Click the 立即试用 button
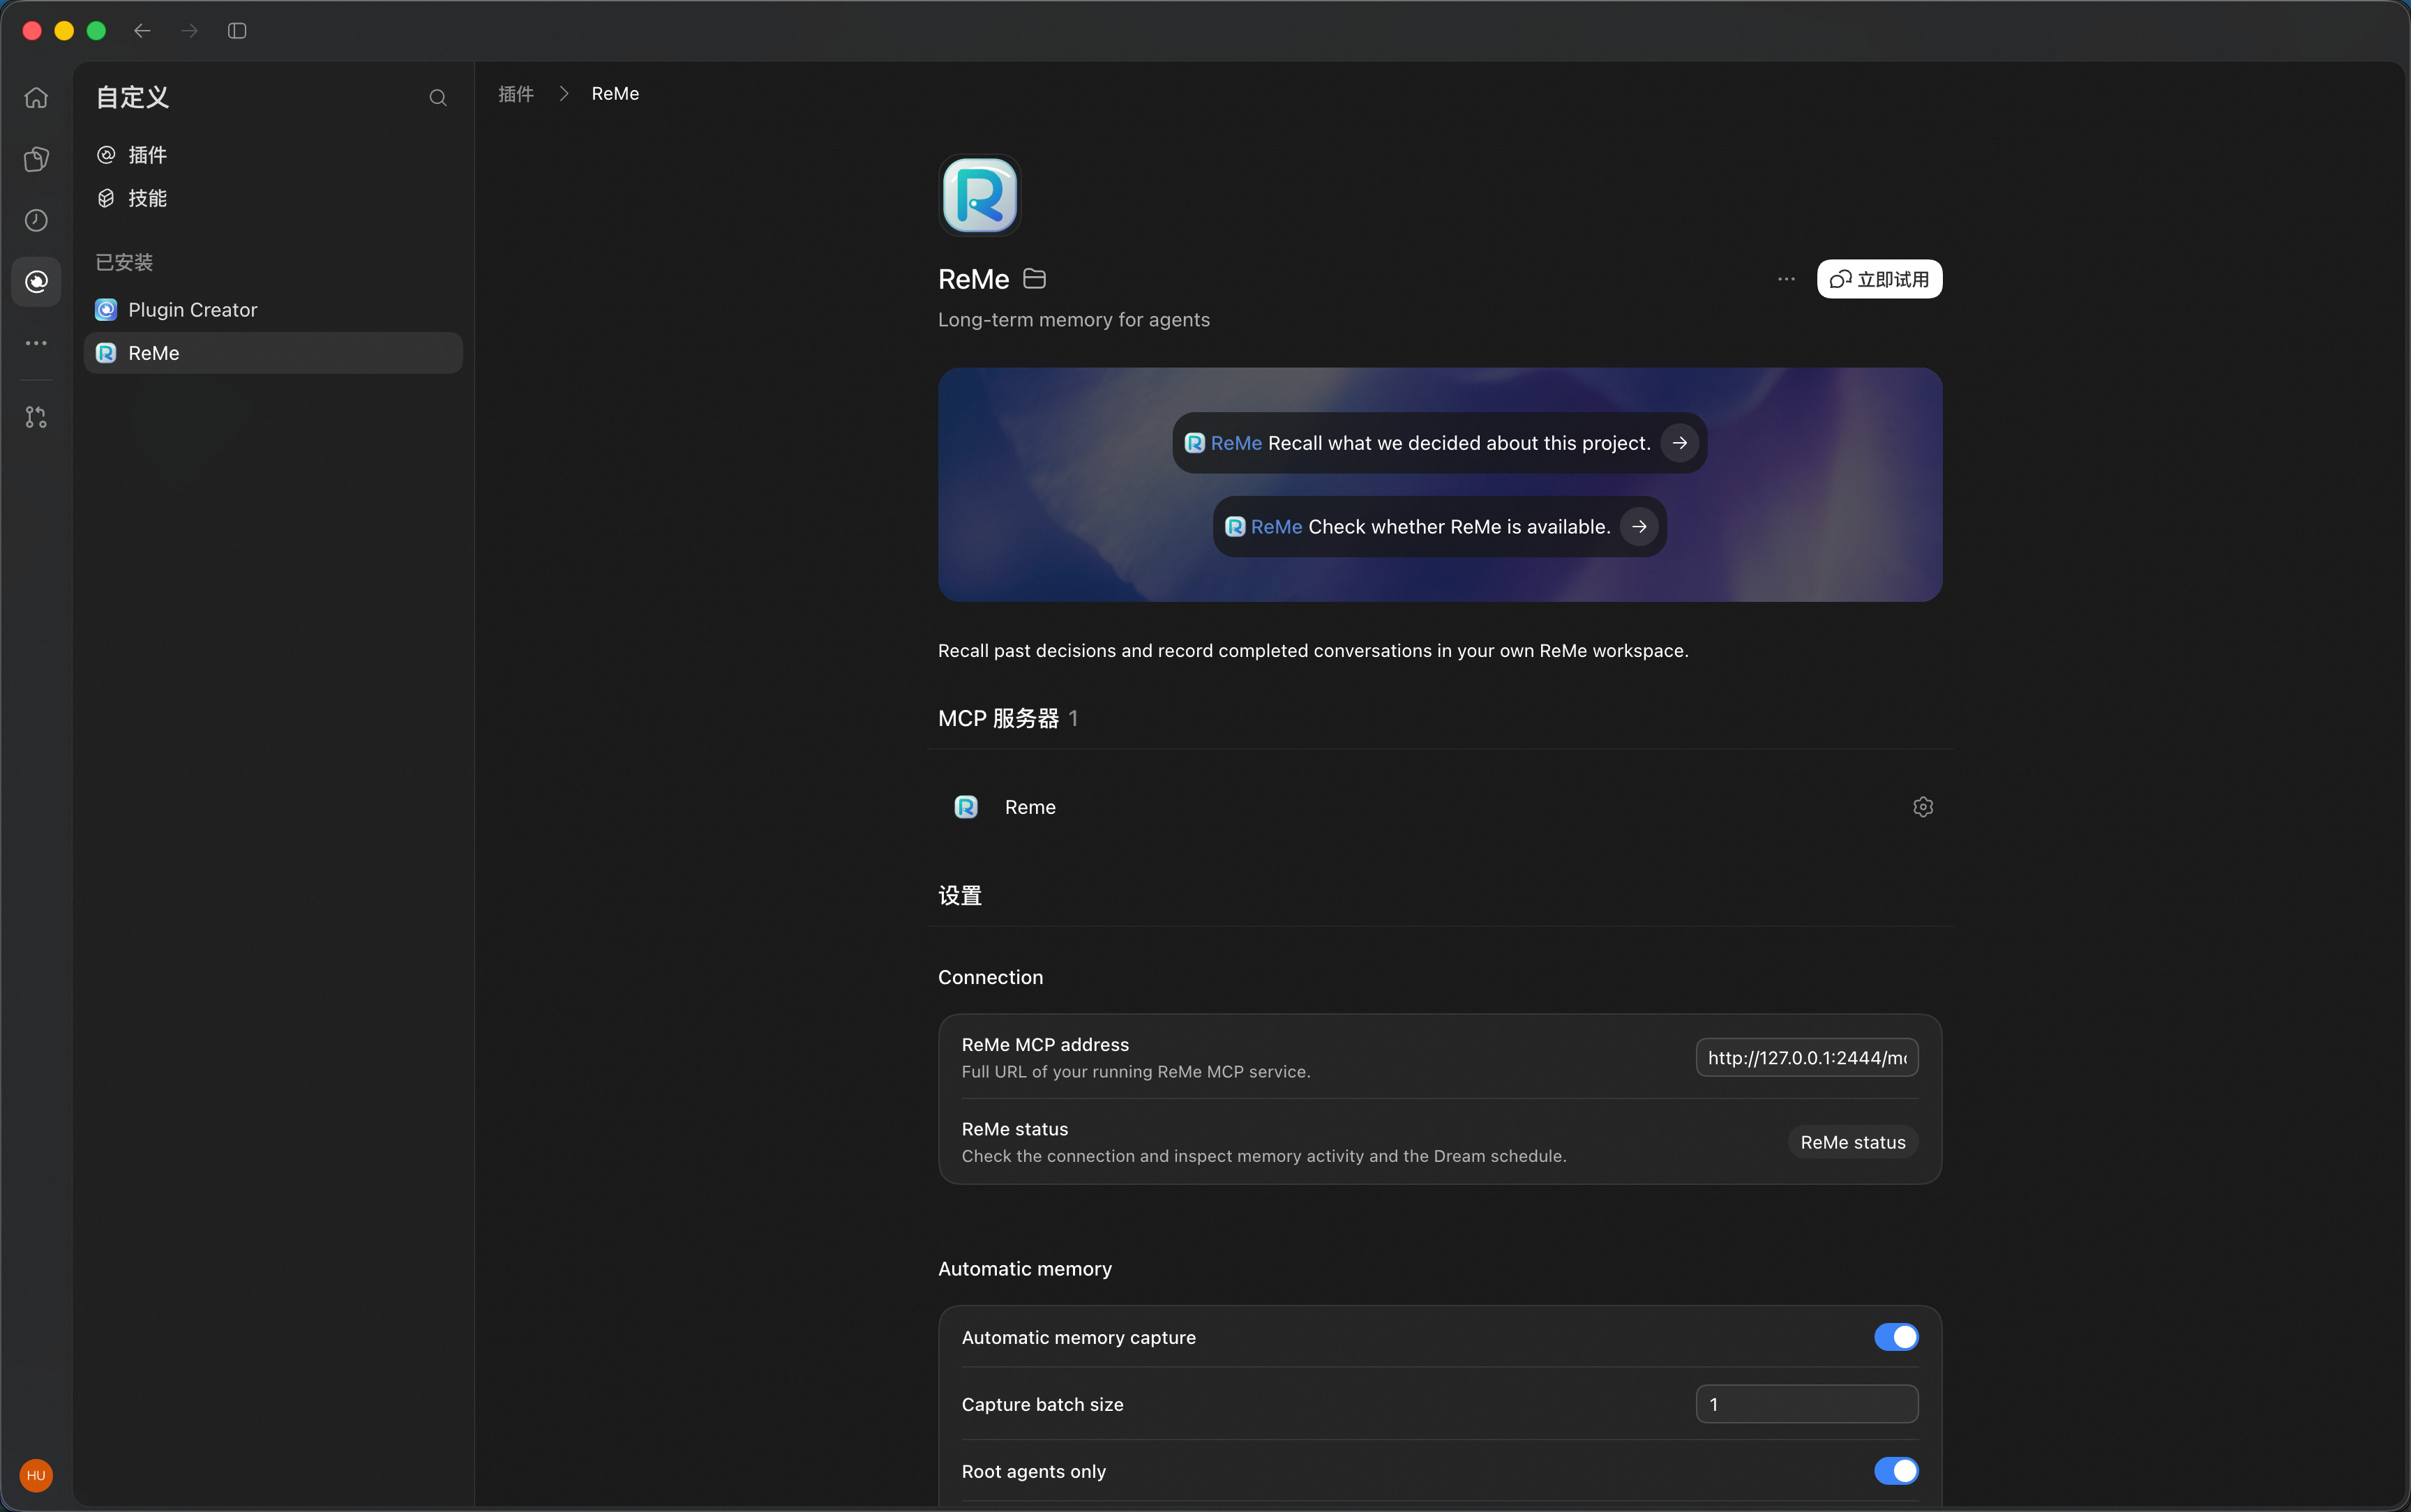Image resolution: width=2411 pixels, height=1512 pixels. (x=1879, y=279)
